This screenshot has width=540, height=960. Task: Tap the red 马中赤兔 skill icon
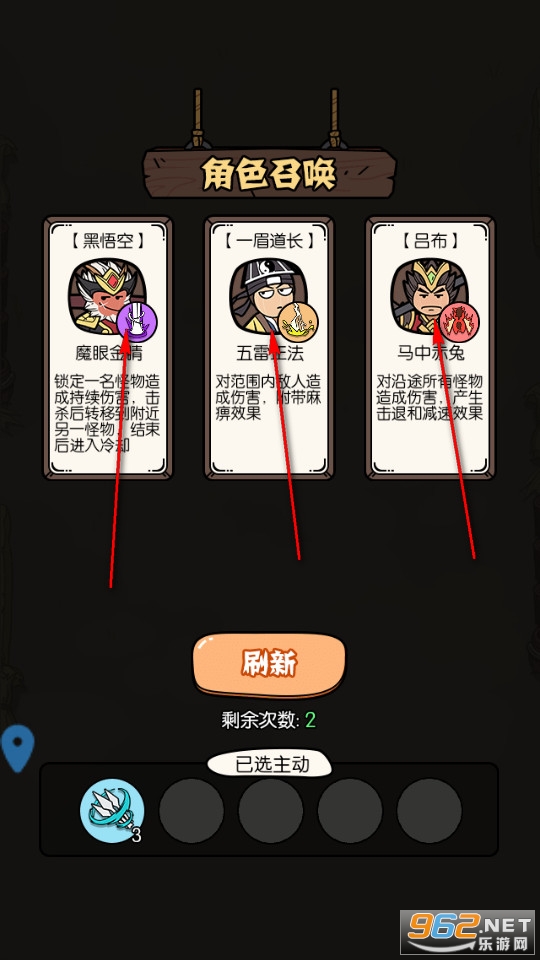pos(459,321)
